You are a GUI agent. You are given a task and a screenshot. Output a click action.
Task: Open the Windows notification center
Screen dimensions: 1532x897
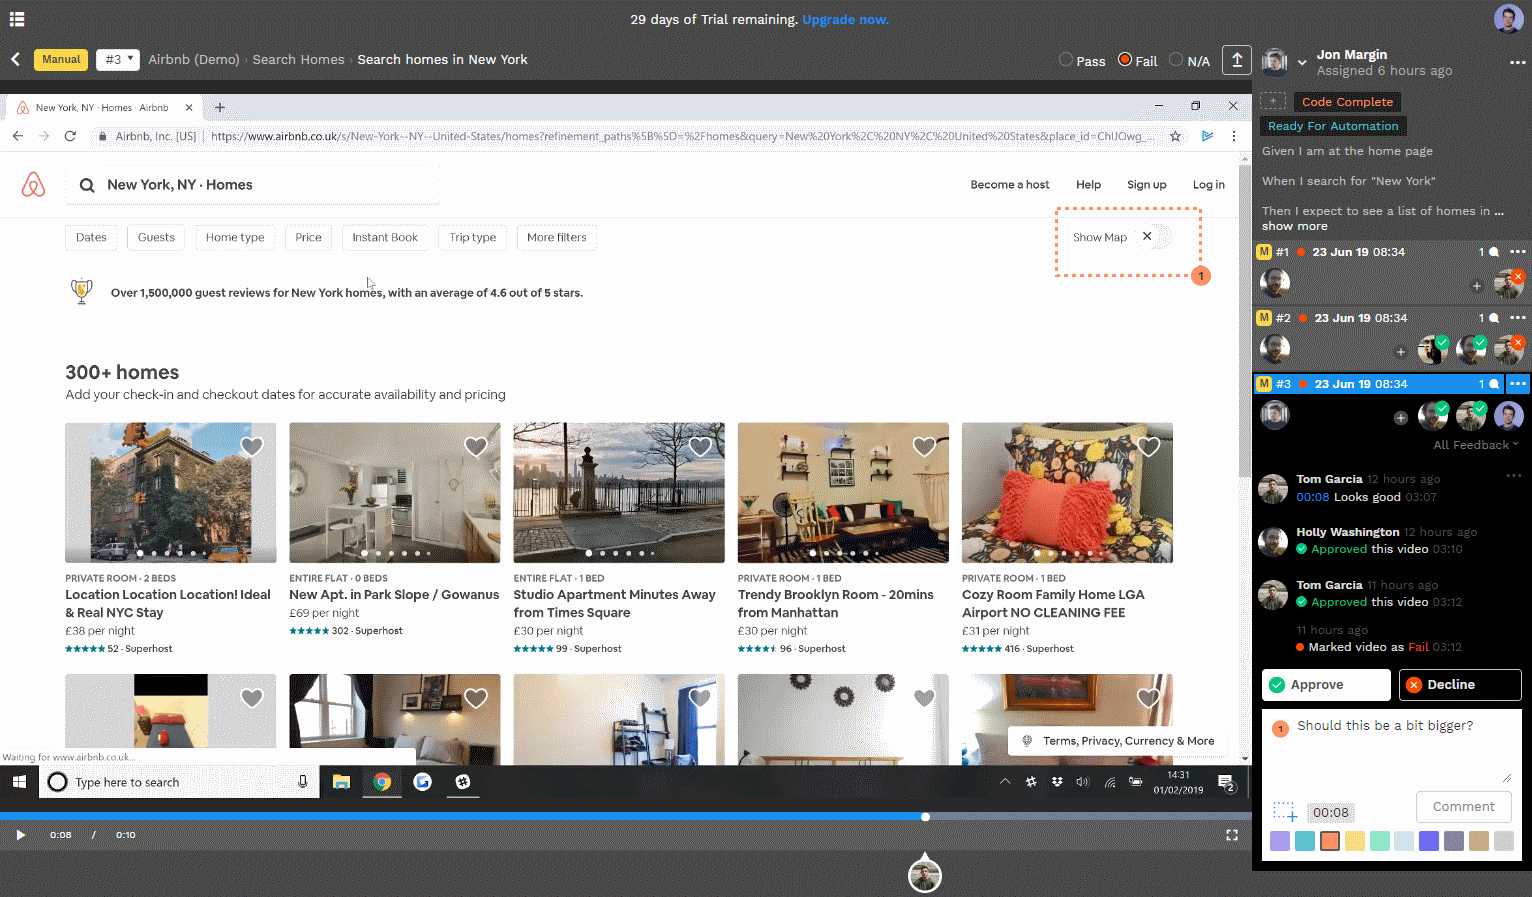point(1227,783)
